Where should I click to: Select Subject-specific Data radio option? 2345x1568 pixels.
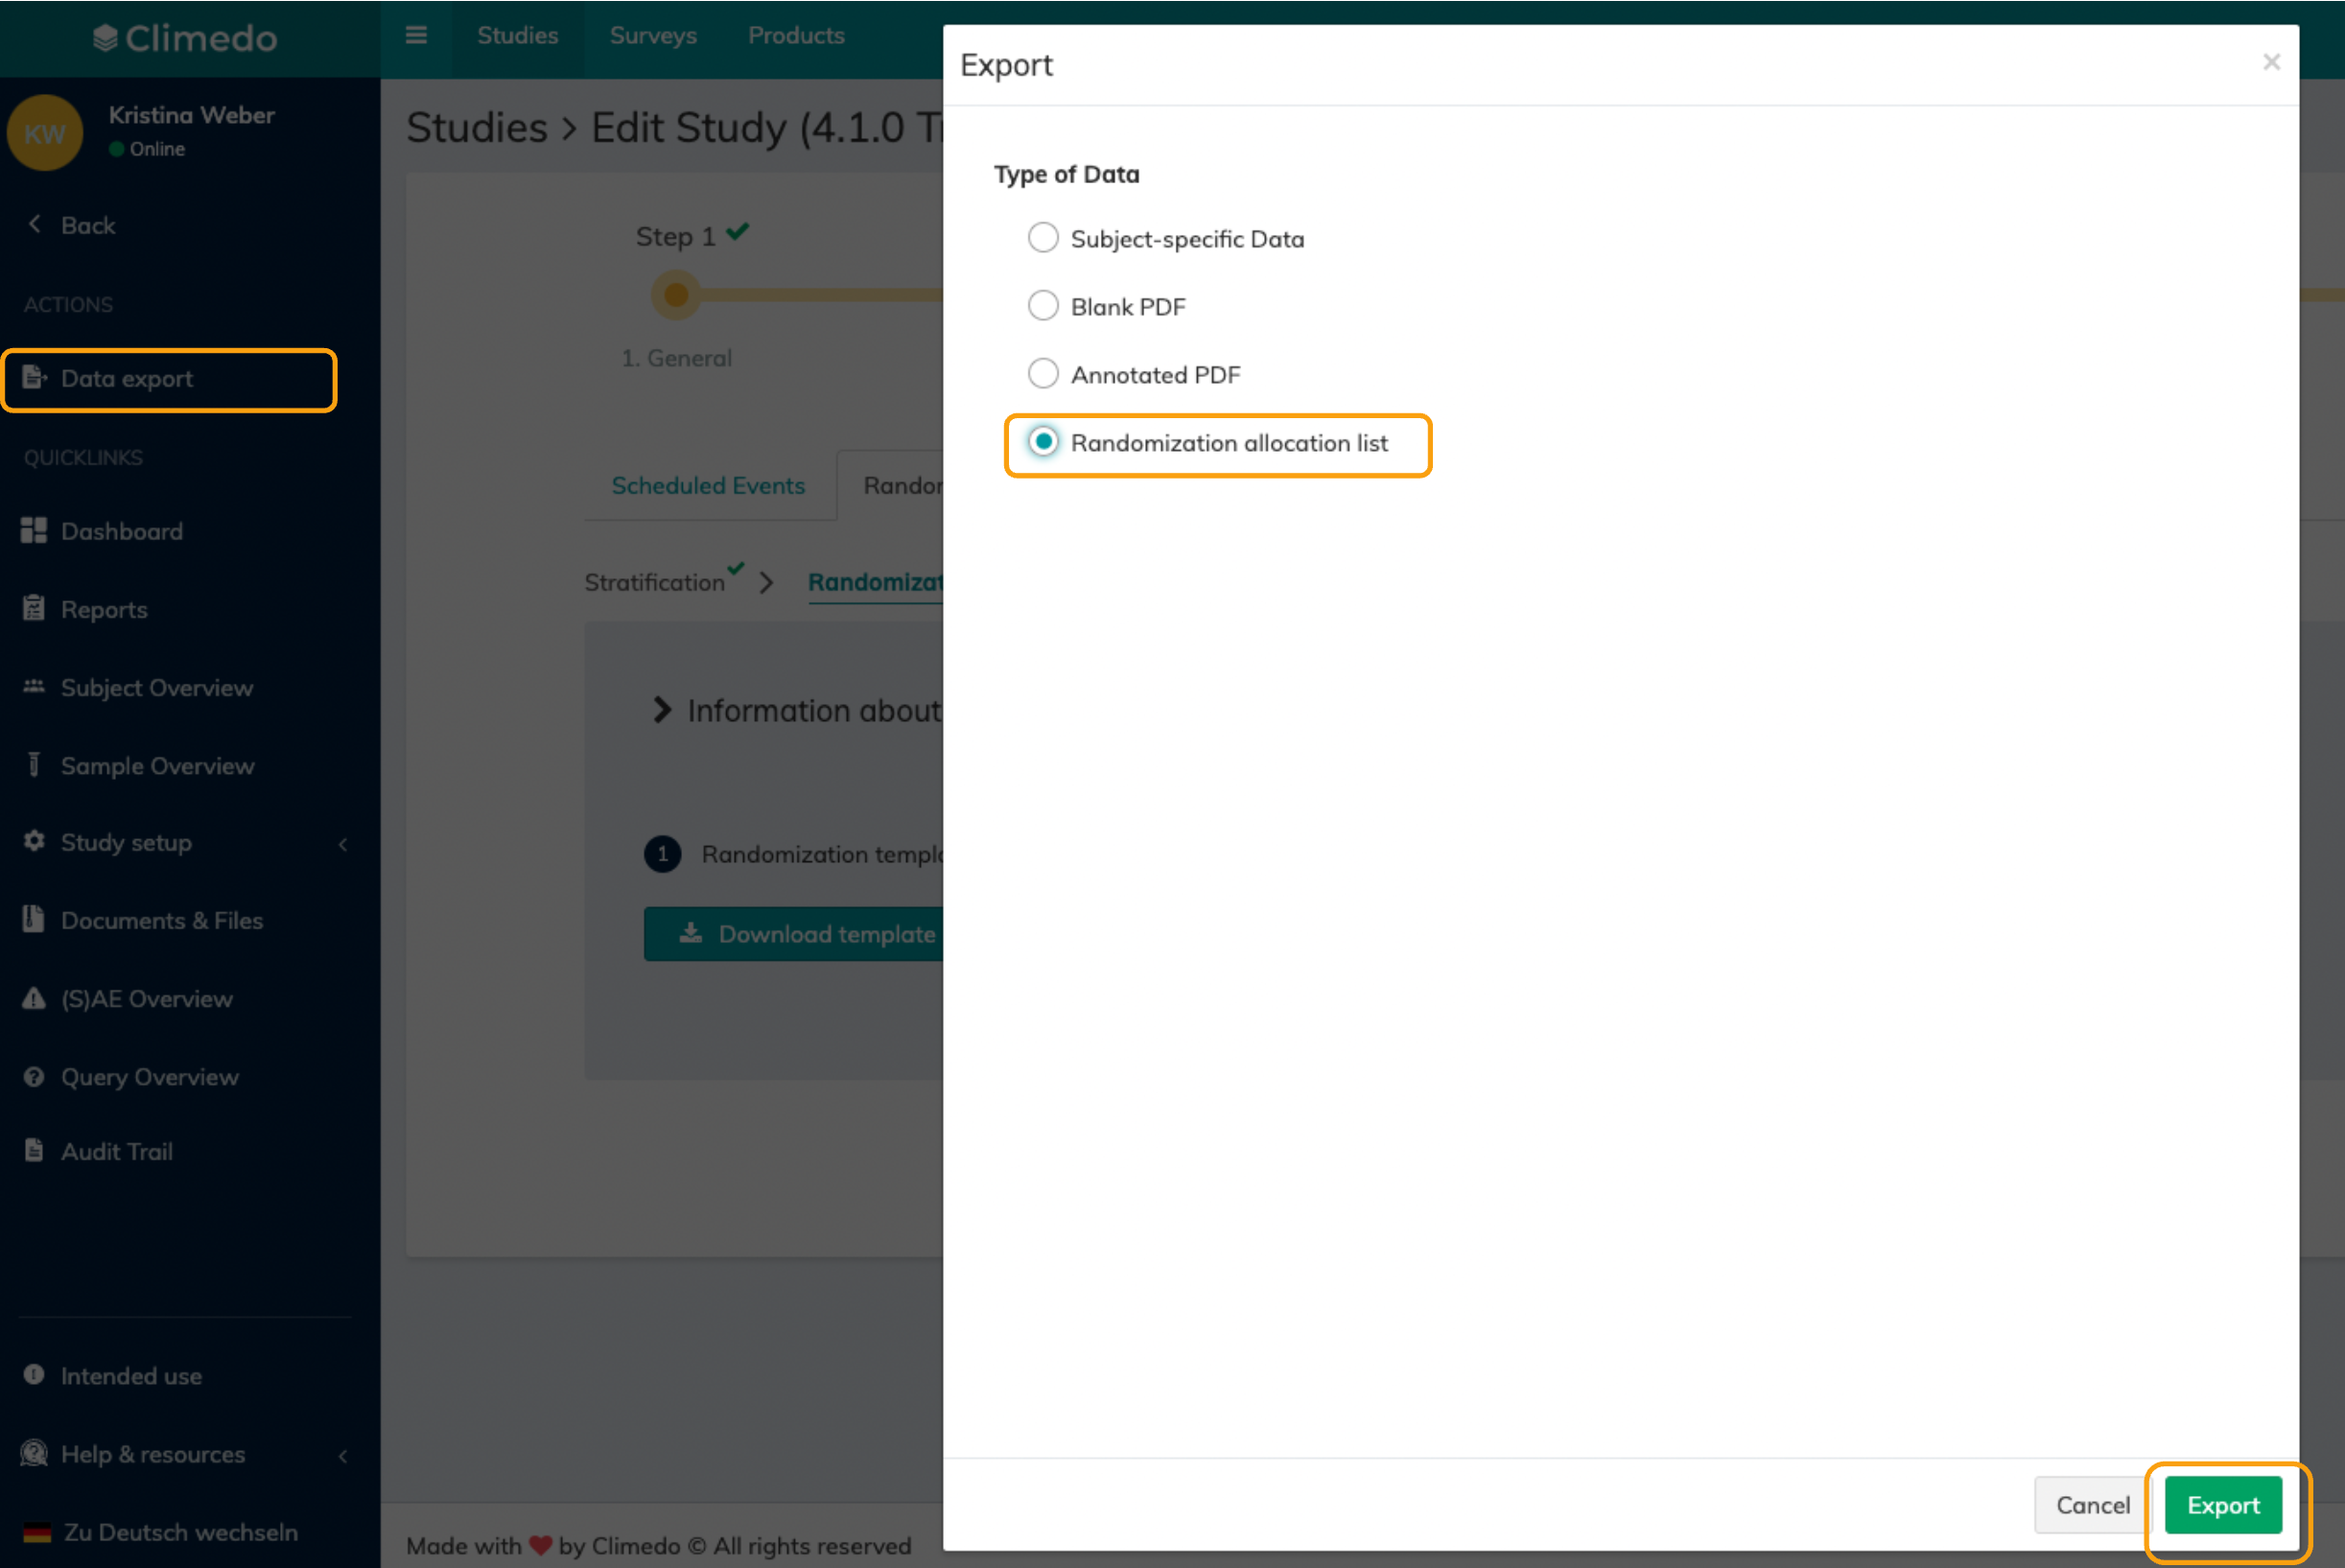tap(1043, 238)
